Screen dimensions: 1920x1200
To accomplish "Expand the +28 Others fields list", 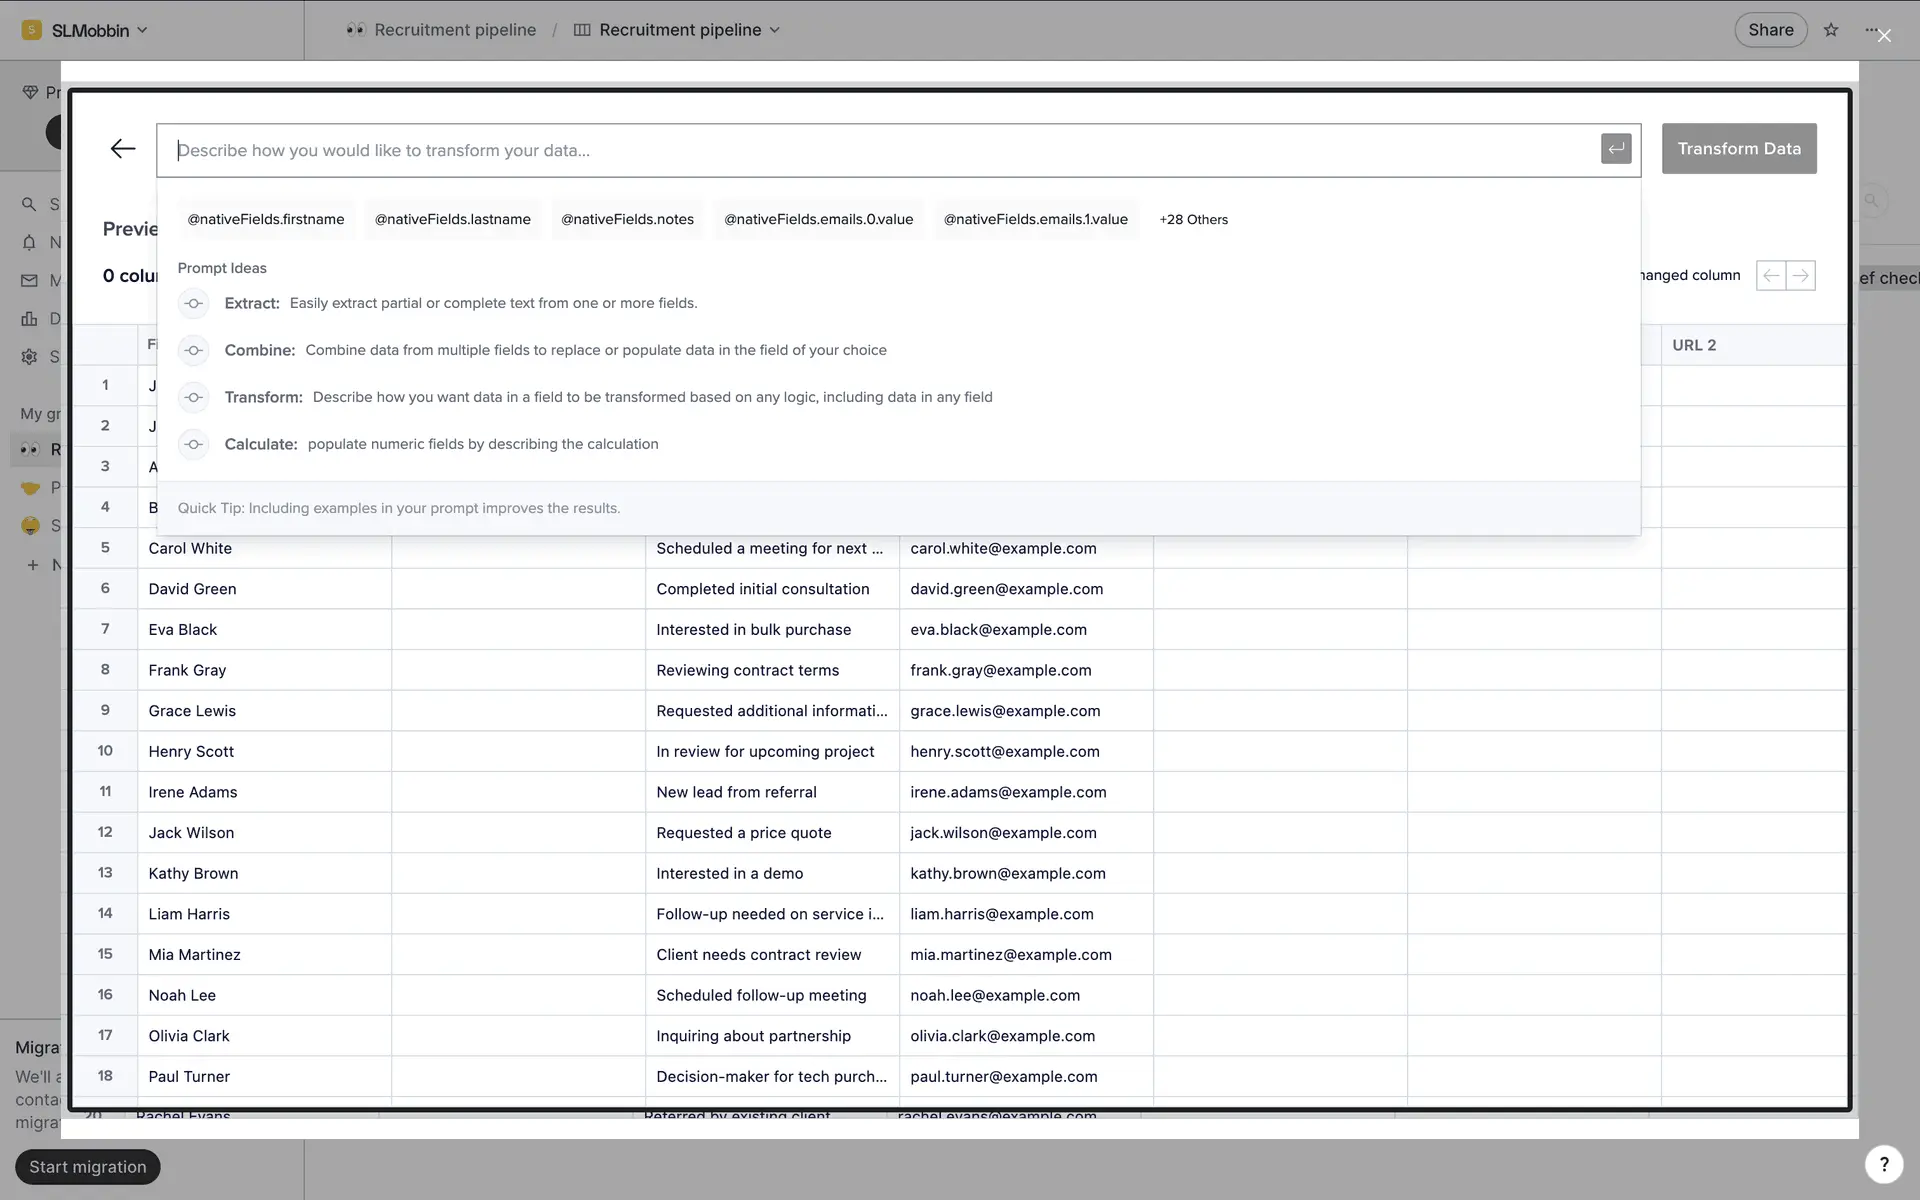I will 1193,220.
